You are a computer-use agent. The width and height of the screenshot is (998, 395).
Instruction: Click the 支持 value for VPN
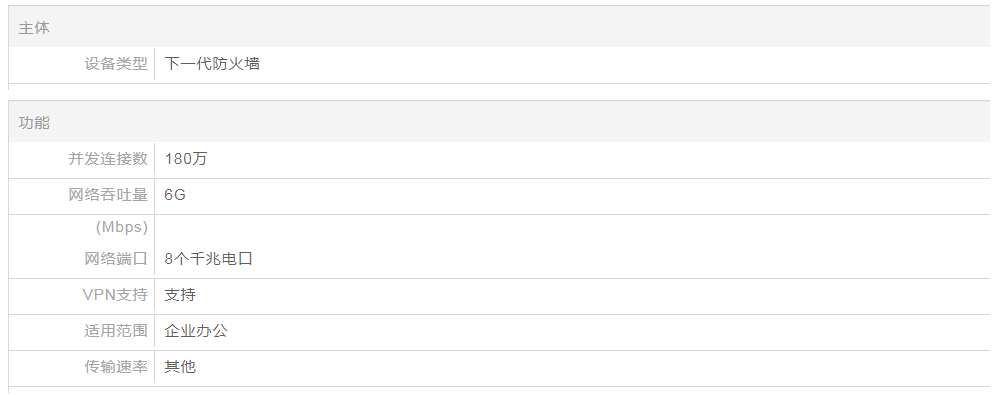(180, 295)
